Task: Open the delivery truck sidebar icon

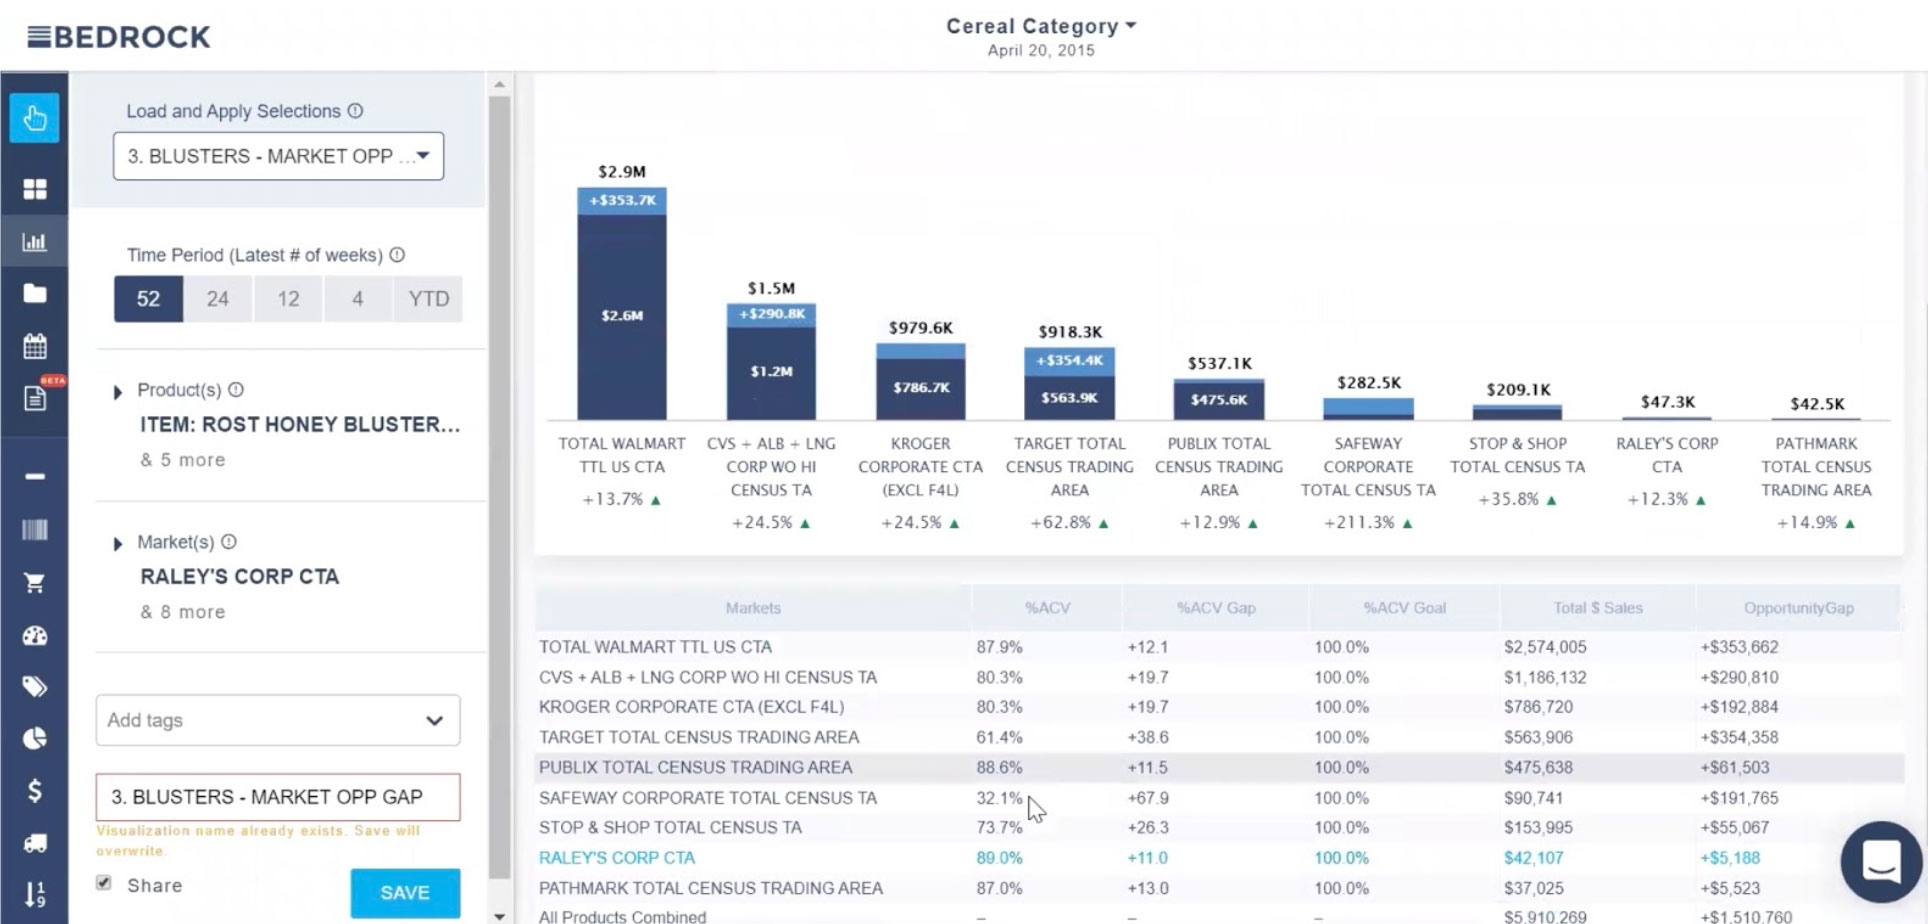Action: (34, 843)
